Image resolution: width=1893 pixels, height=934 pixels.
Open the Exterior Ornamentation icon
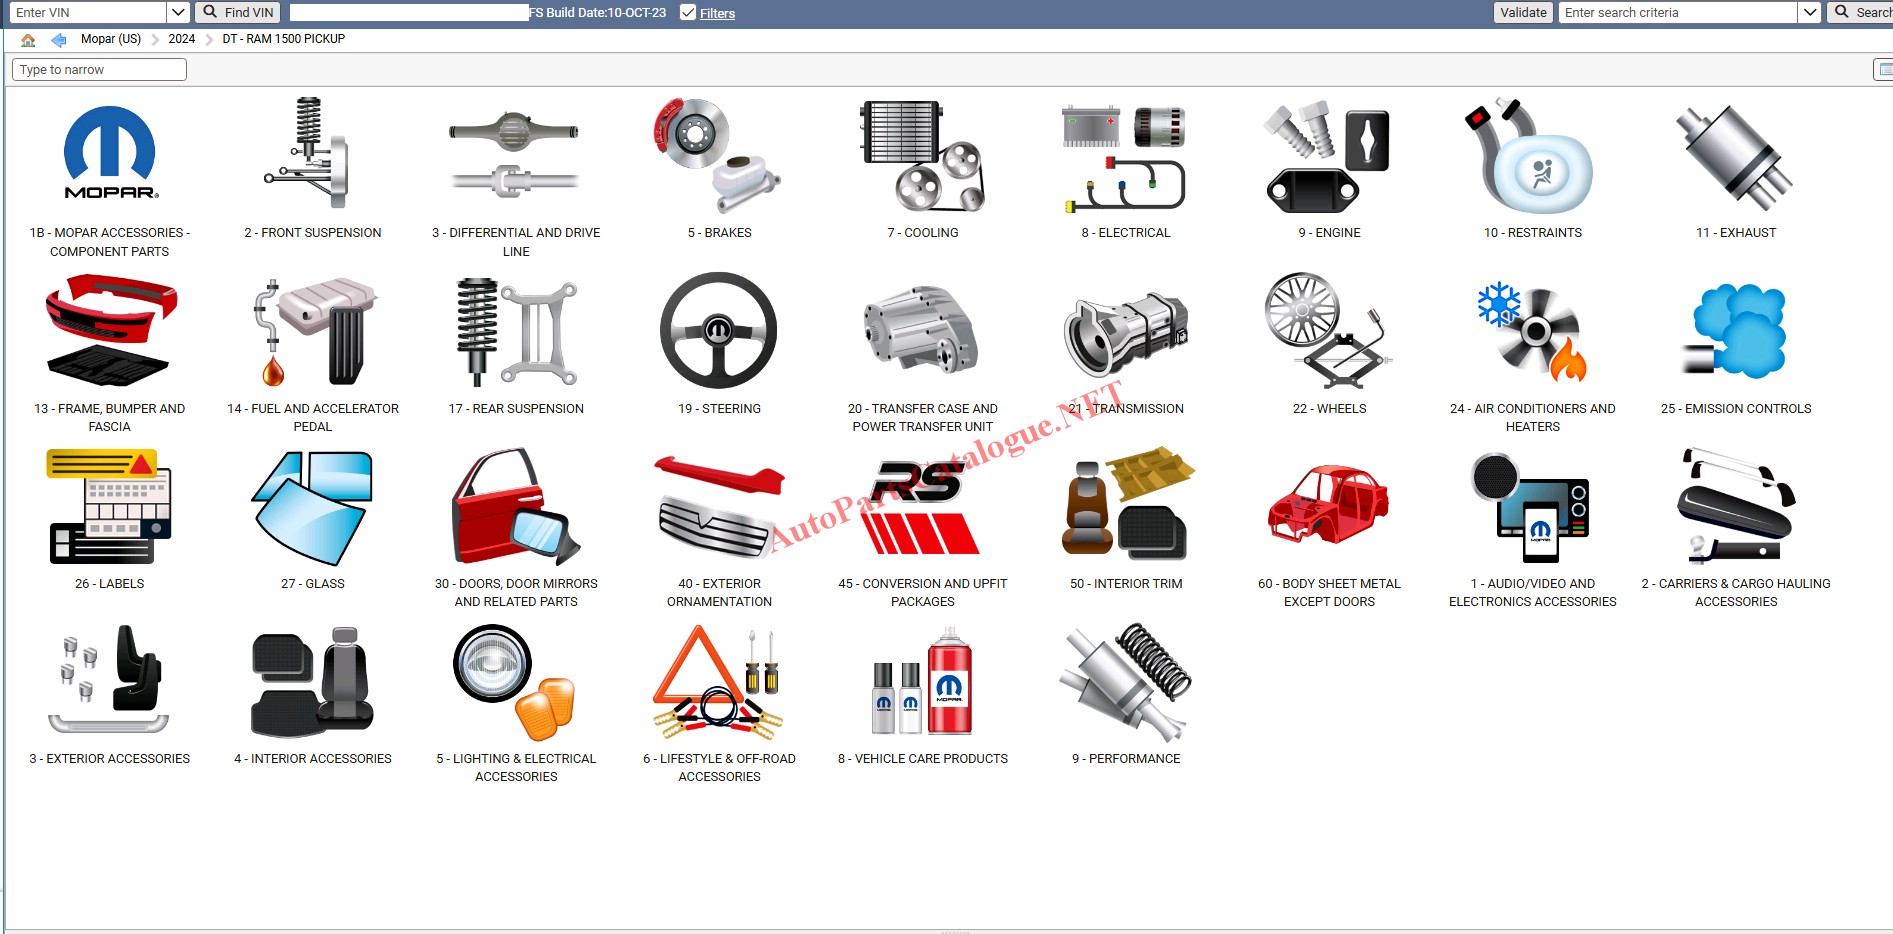coord(718,506)
